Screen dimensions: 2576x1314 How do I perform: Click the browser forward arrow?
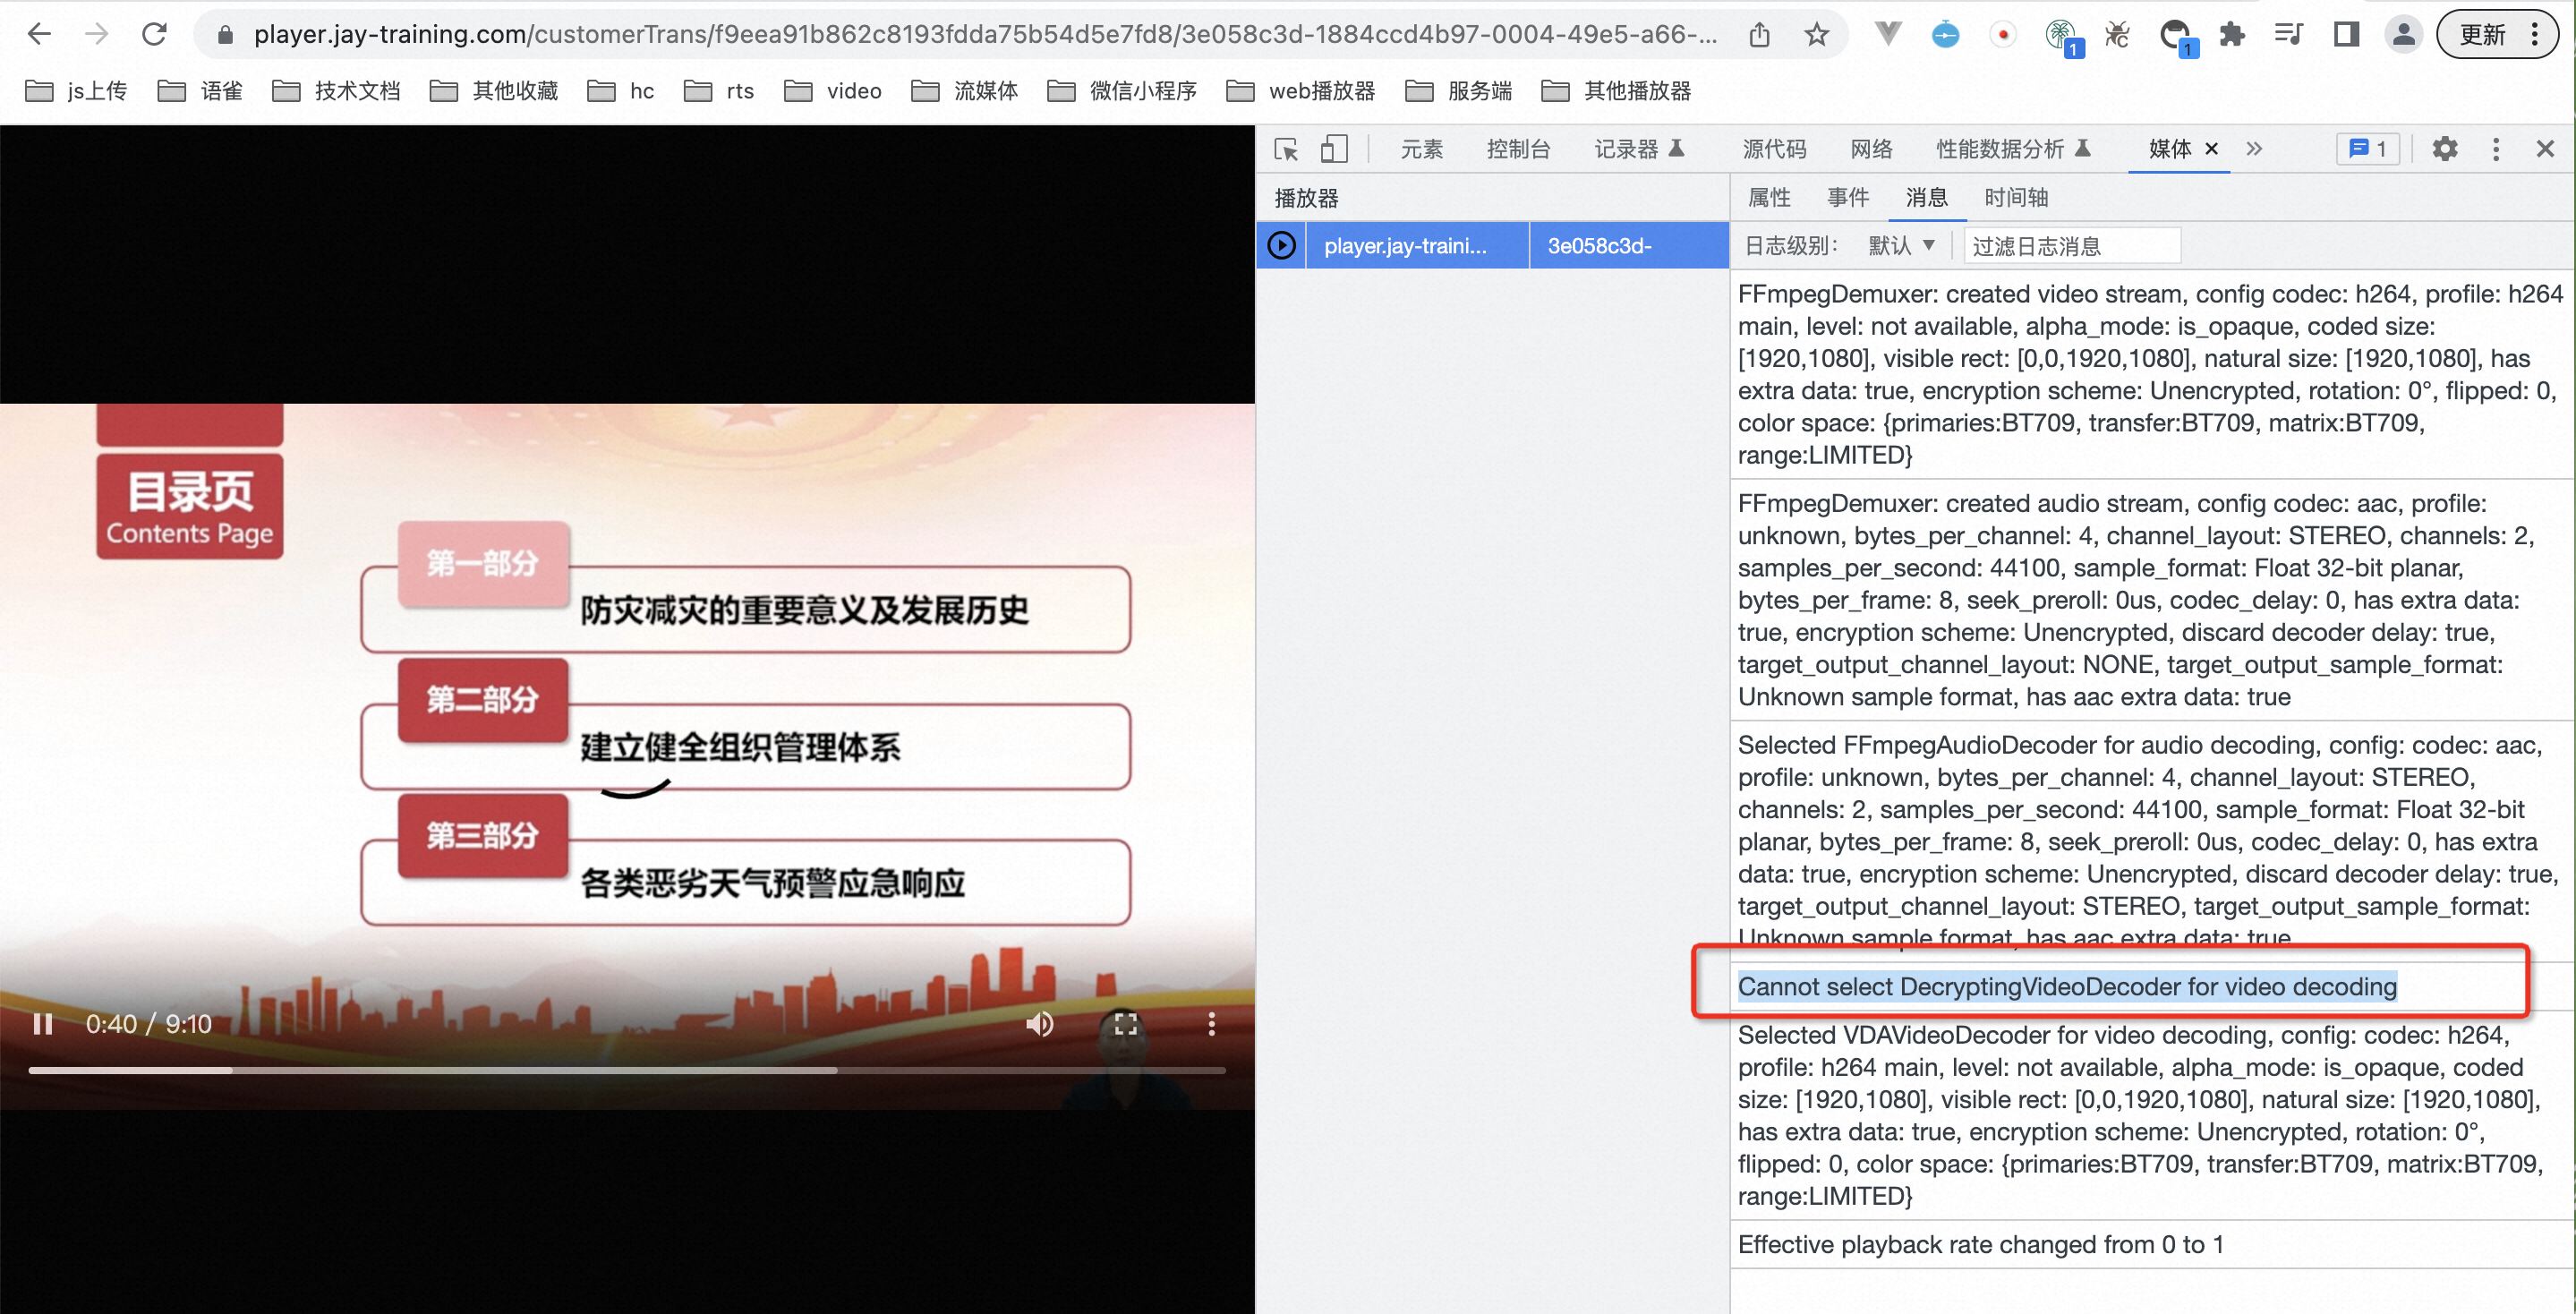[x=96, y=34]
